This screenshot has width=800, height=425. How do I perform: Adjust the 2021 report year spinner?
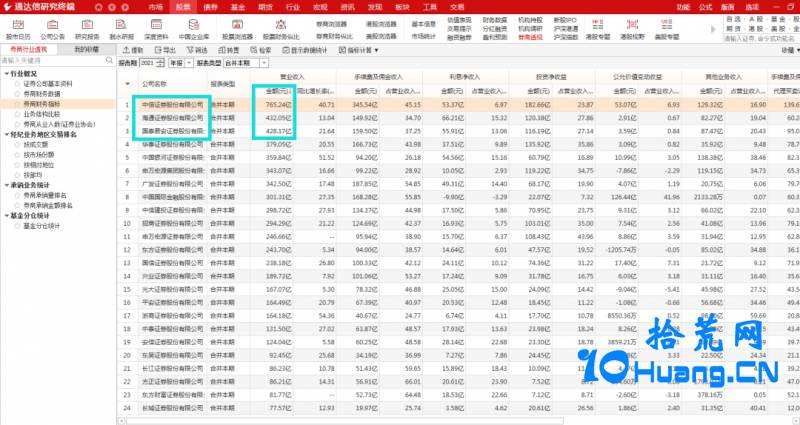[x=160, y=63]
